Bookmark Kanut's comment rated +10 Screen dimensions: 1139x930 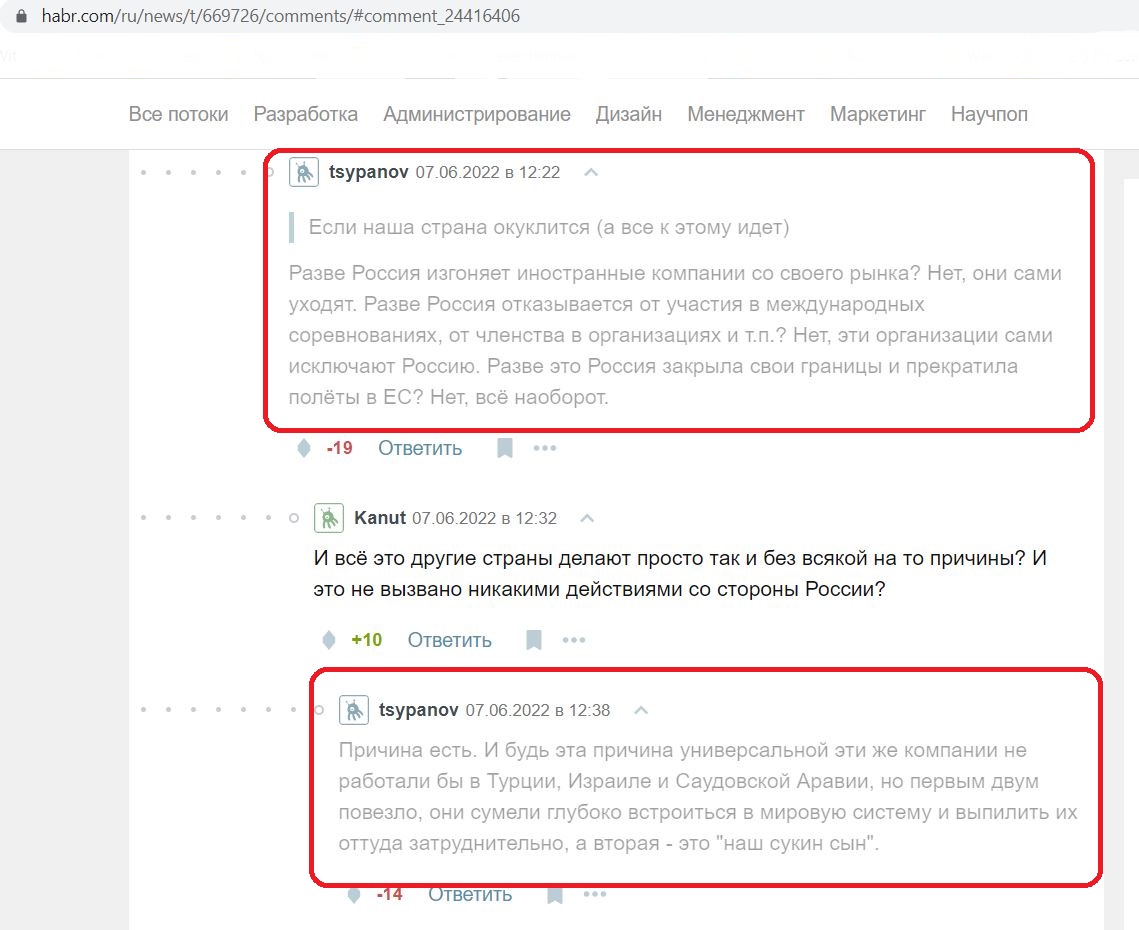(x=534, y=640)
